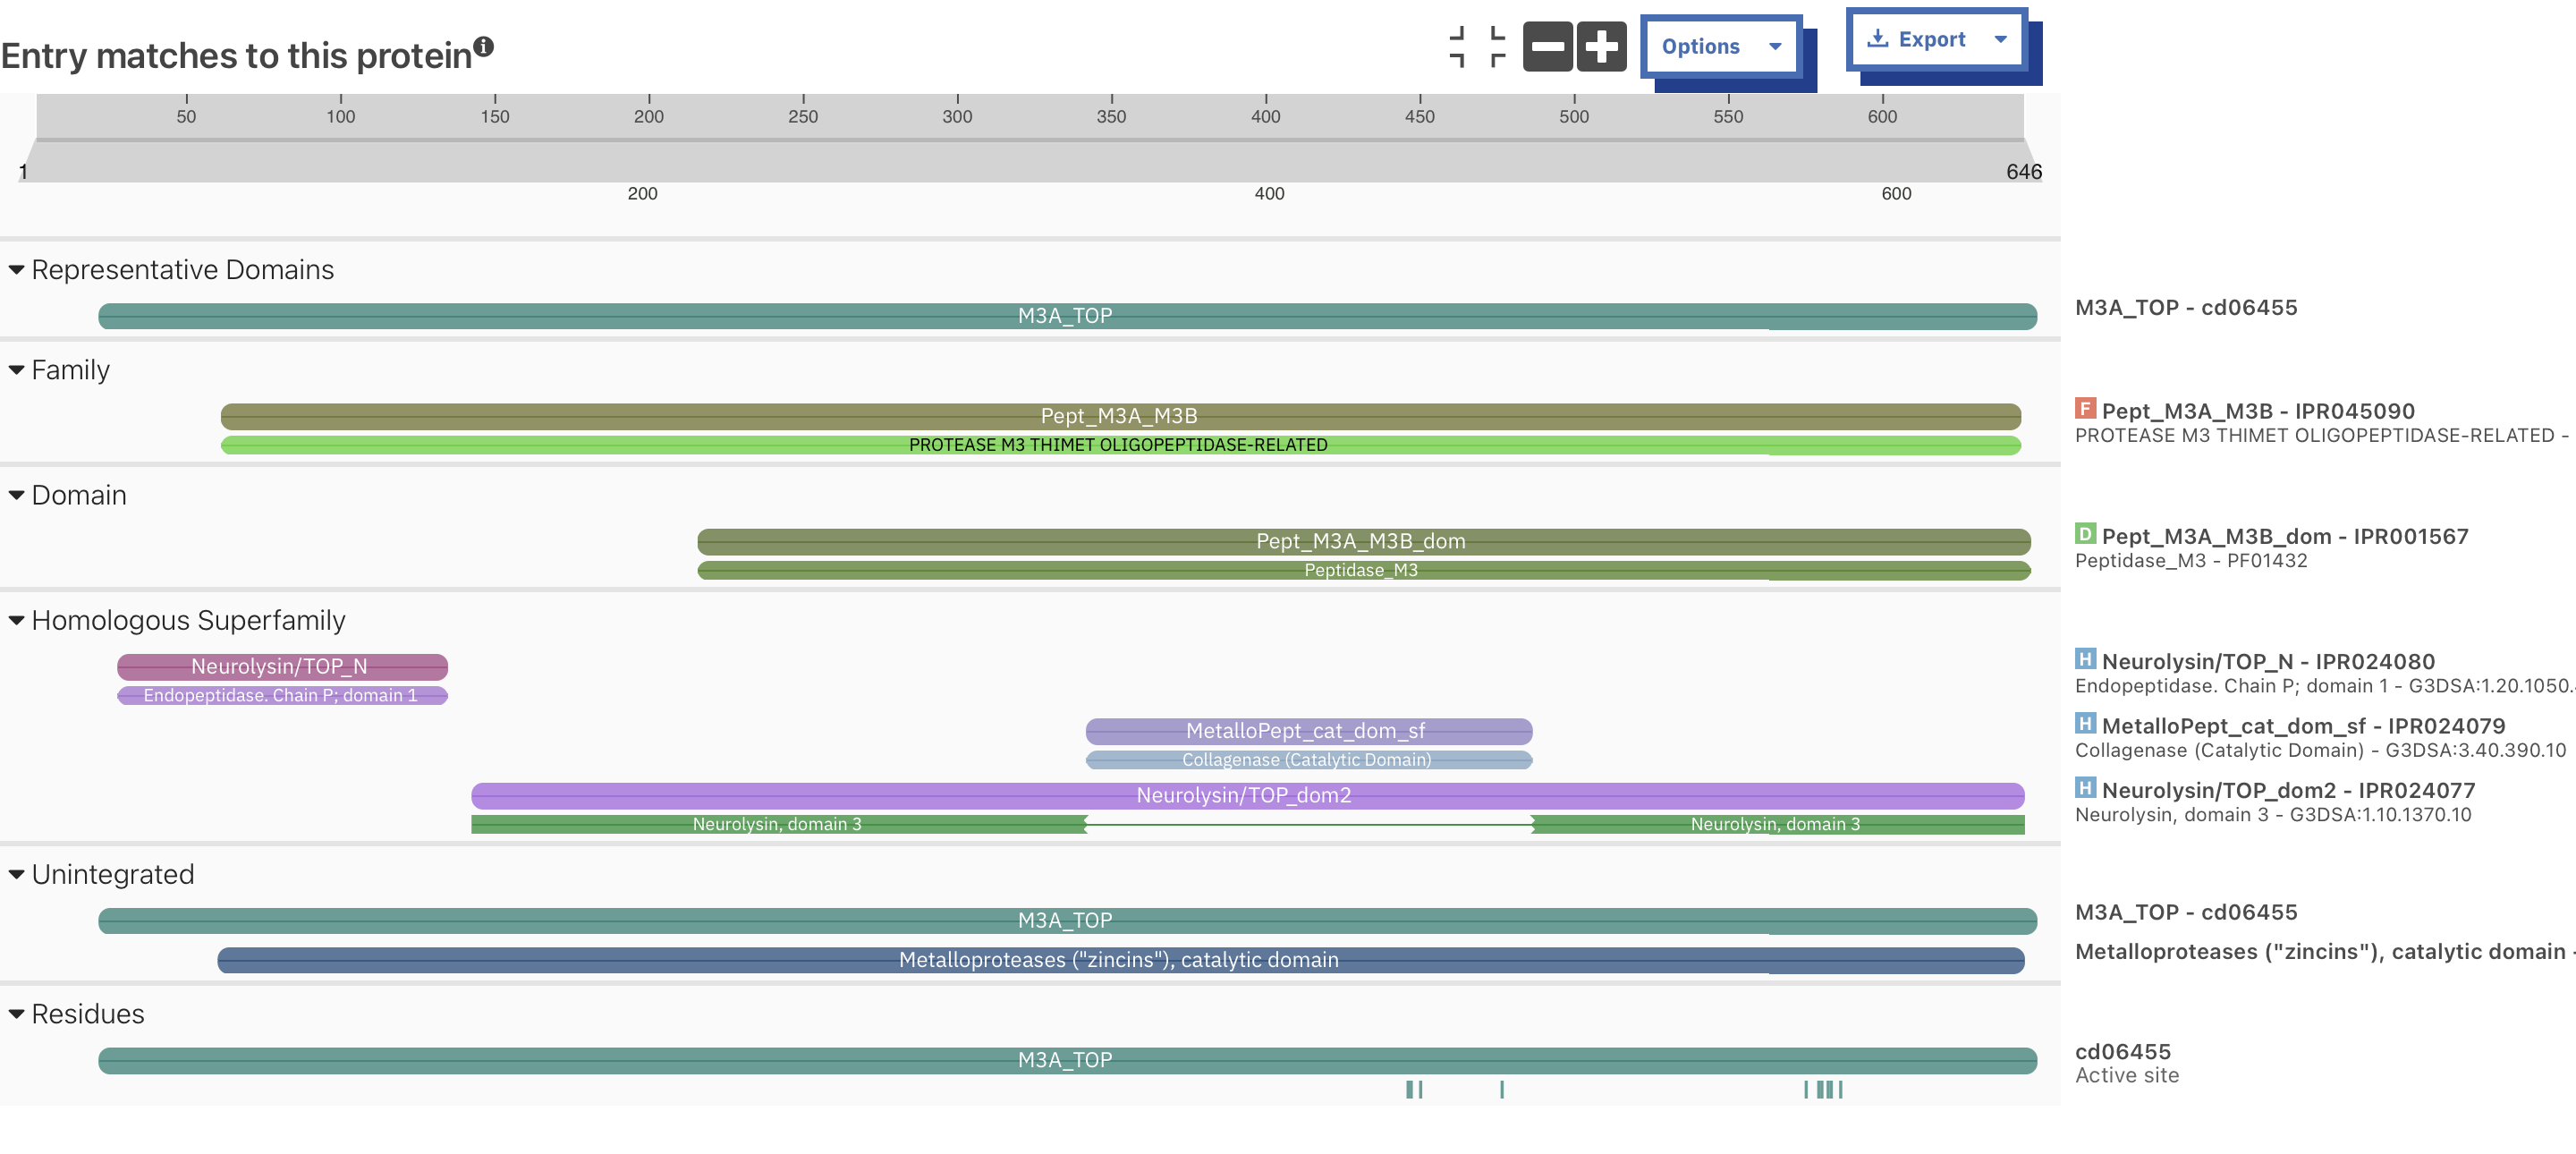Select the MetalloPept_cat_dom_sf bar
Screen dimensions: 2576x1154
pos(1309,731)
